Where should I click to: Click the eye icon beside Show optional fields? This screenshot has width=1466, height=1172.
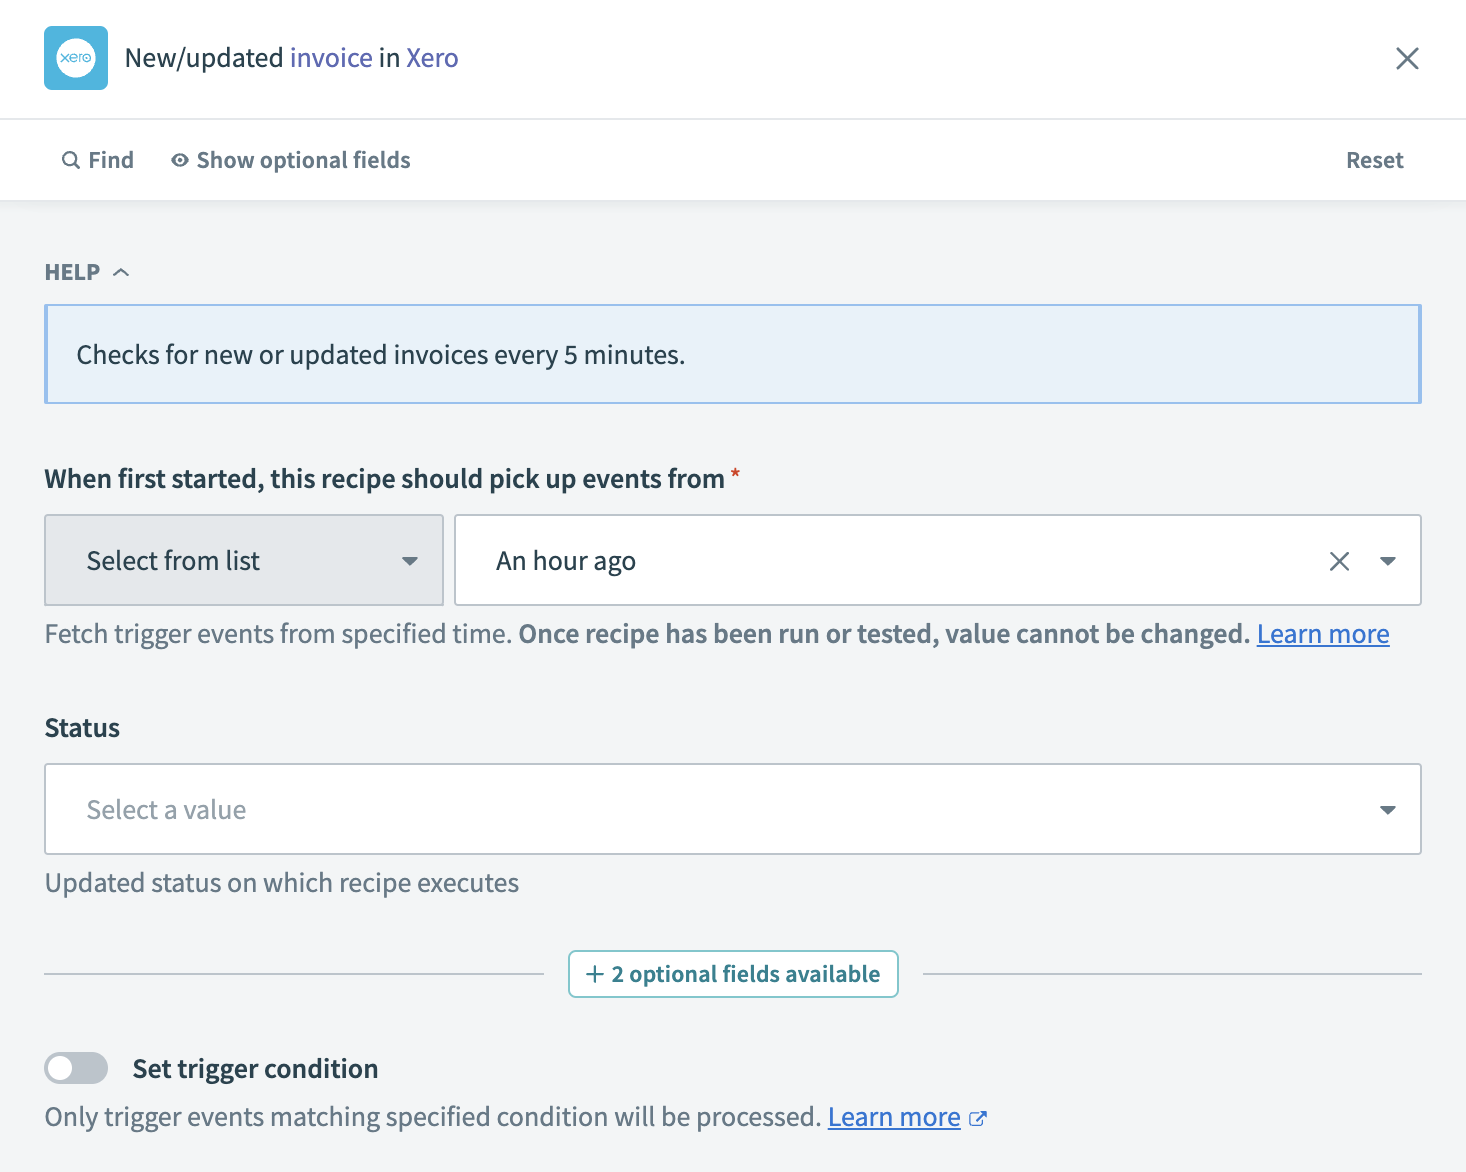tap(178, 160)
